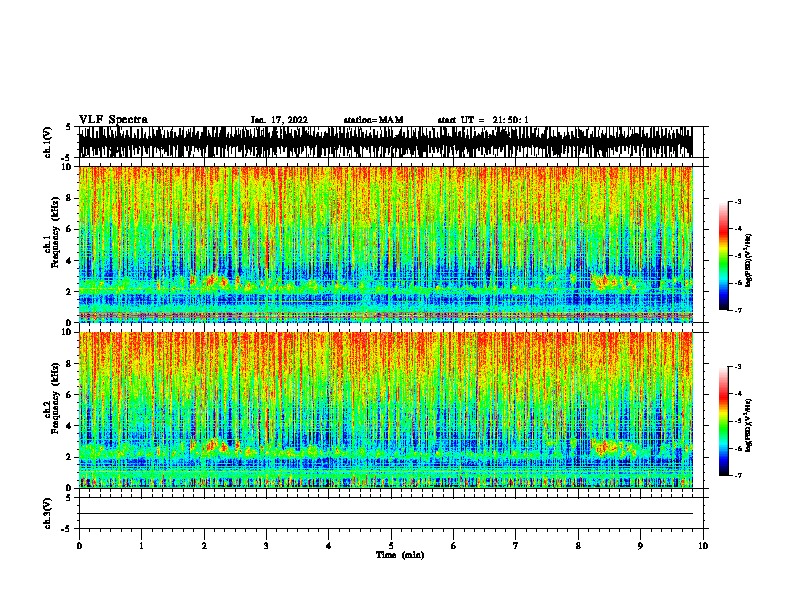Click the date "Jan. 17, 2022"

pyautogui.click(x=279, y=120)
